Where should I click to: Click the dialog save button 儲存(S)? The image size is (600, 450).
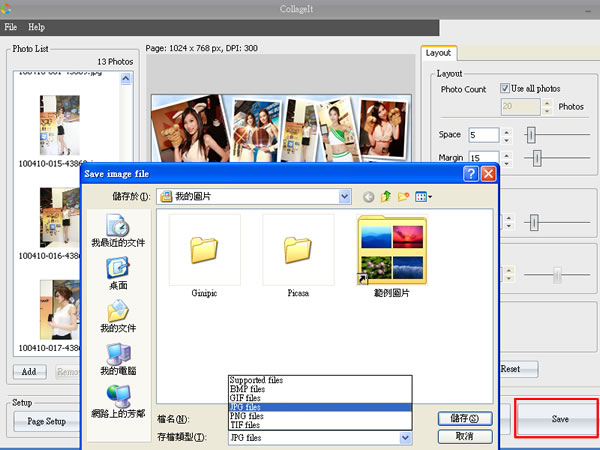point(465,418)
